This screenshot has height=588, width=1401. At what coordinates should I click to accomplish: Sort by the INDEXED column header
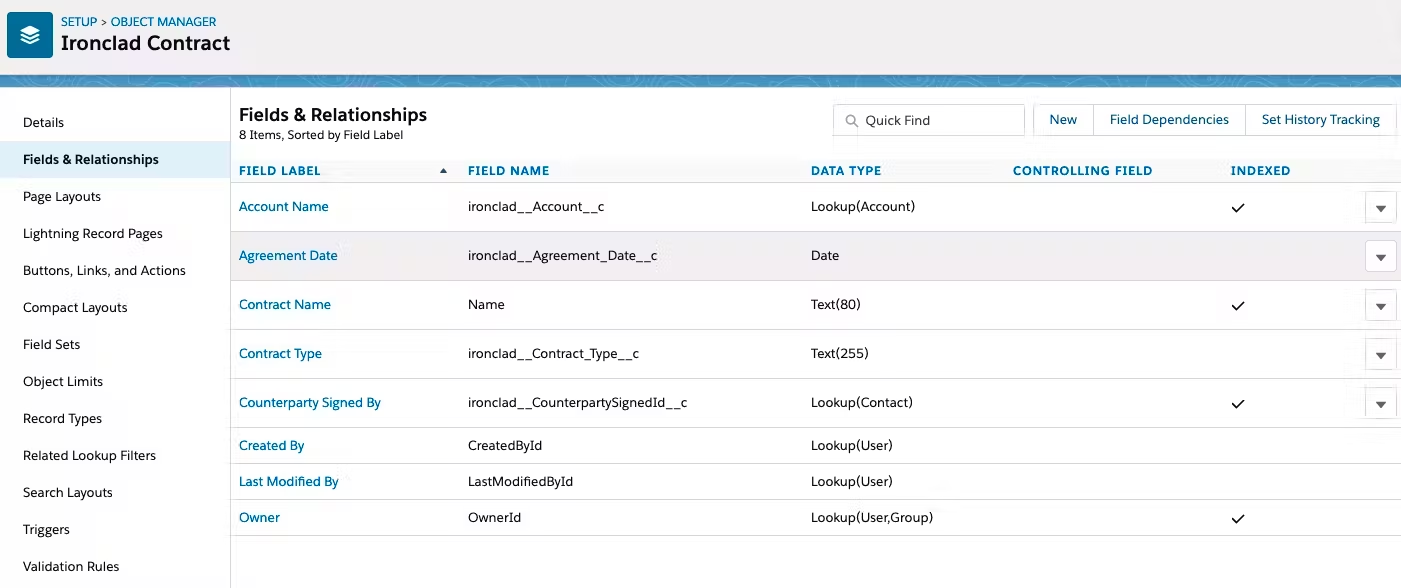pyautogui.click(x=1260, y=171)
